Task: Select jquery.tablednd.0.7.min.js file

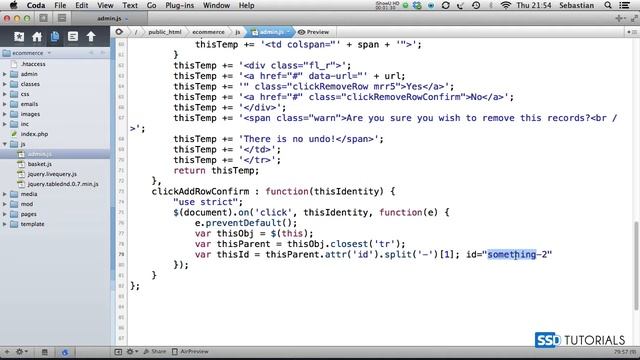Action: coord(63,184)
